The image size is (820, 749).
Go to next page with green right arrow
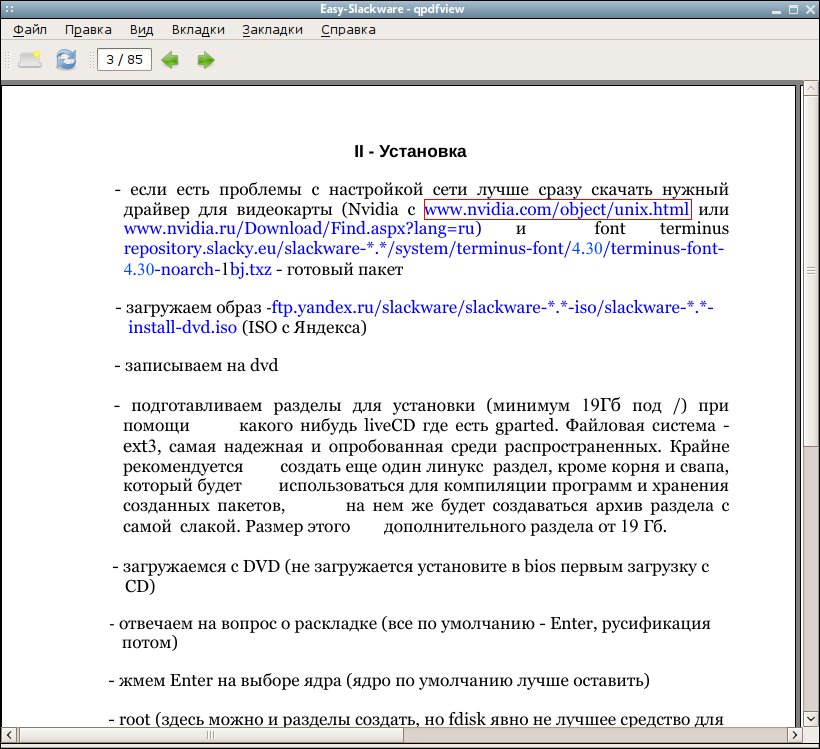(206, 60)
